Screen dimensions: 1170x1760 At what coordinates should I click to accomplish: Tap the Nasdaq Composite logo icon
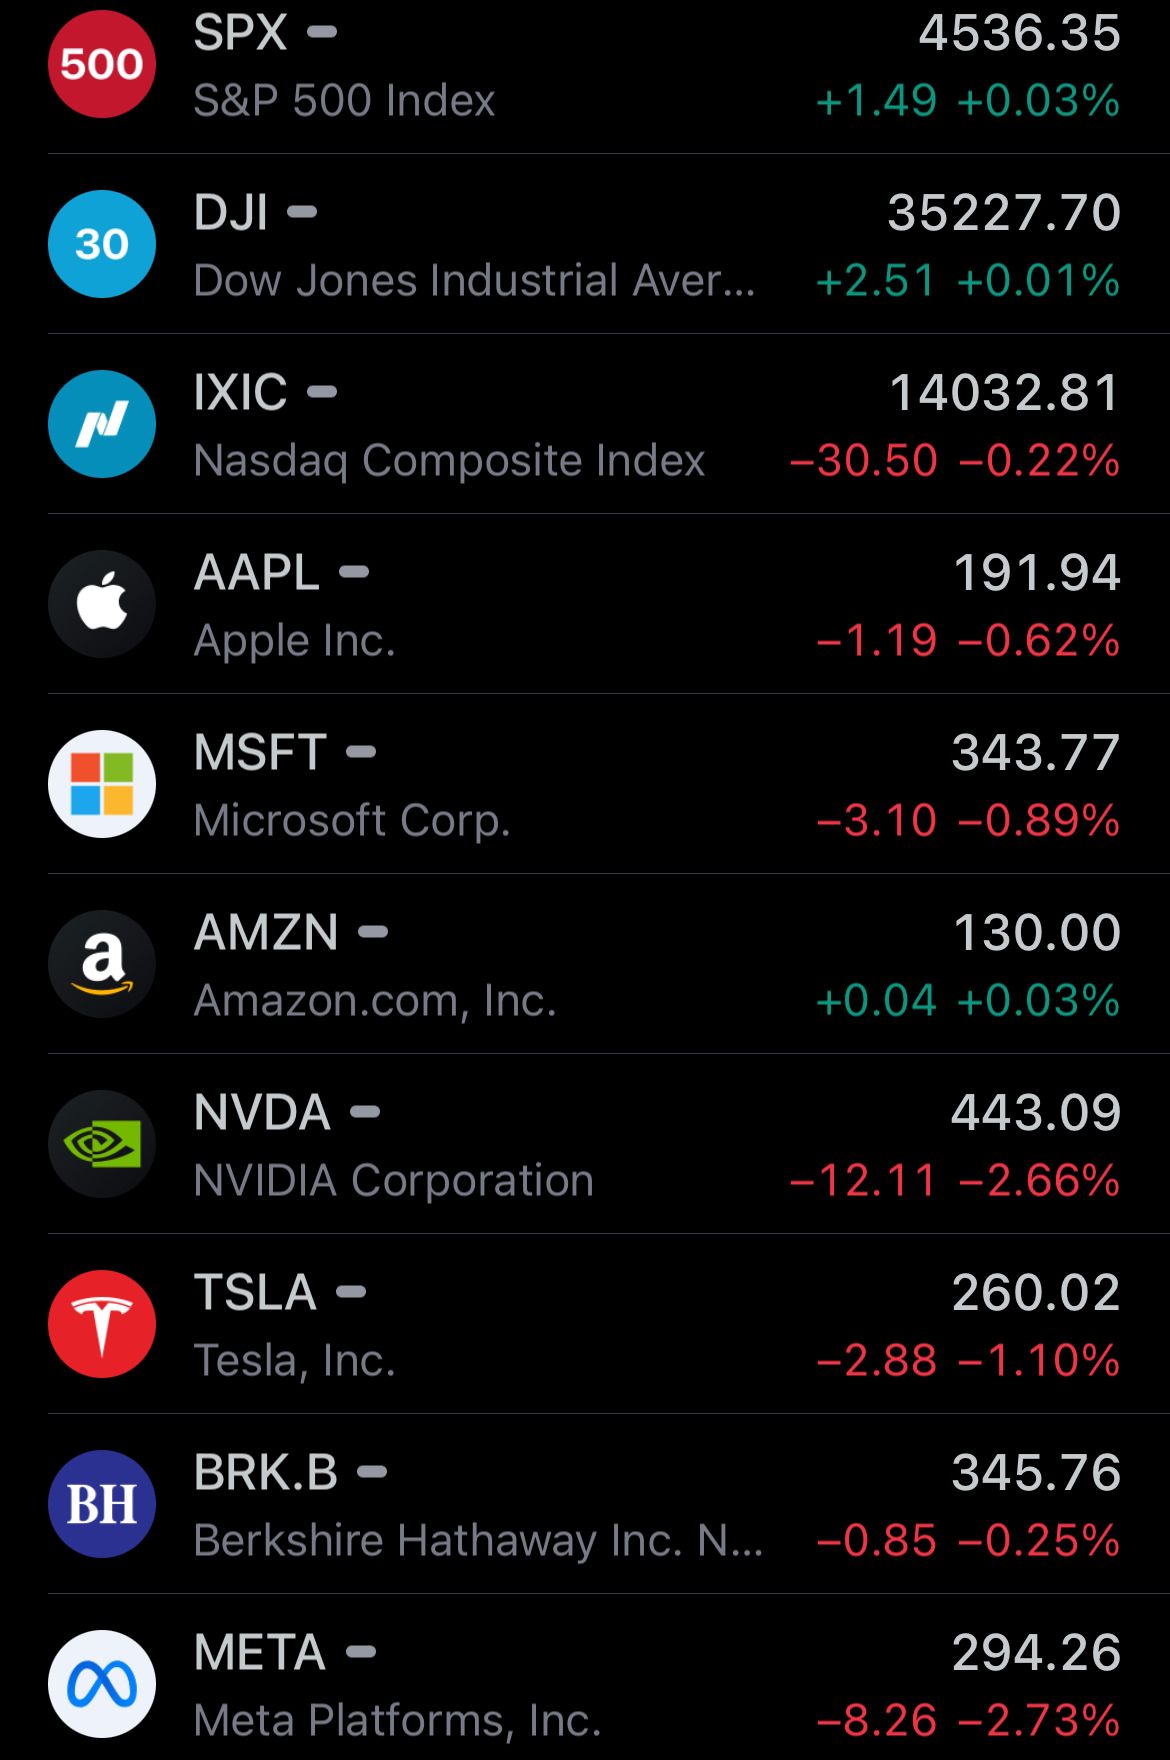click(x=102, y=424)
